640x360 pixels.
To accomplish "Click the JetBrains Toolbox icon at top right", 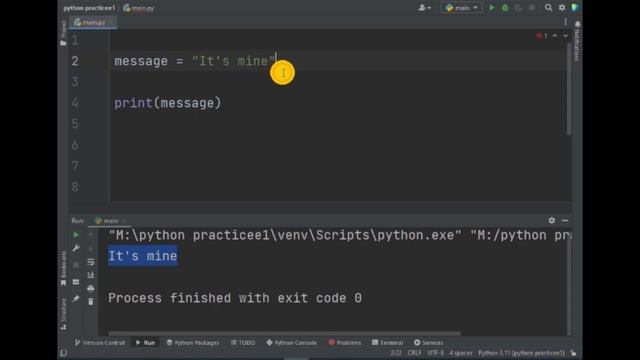I will point(575,8).
